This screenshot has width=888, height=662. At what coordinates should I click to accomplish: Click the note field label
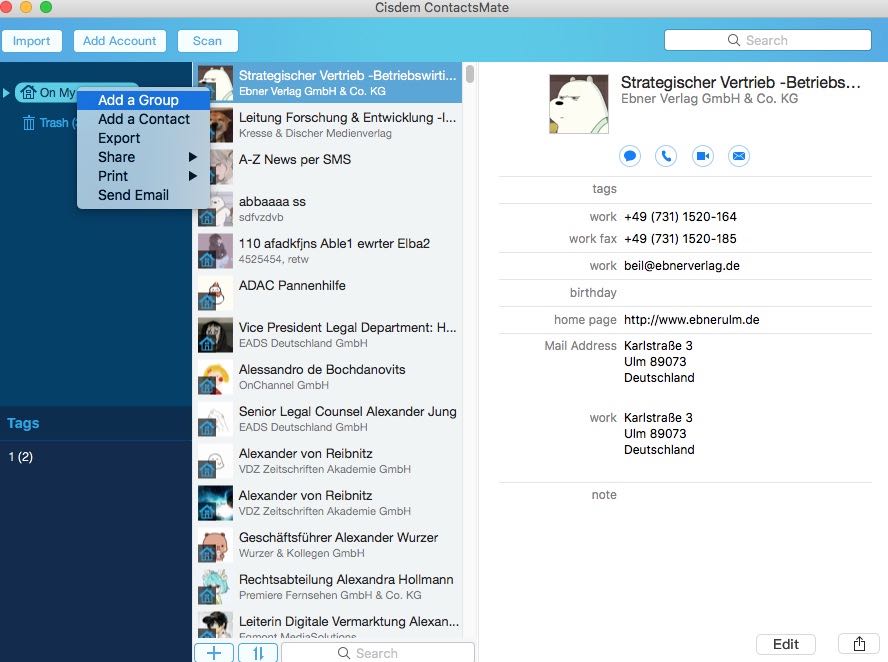(604, 494)
